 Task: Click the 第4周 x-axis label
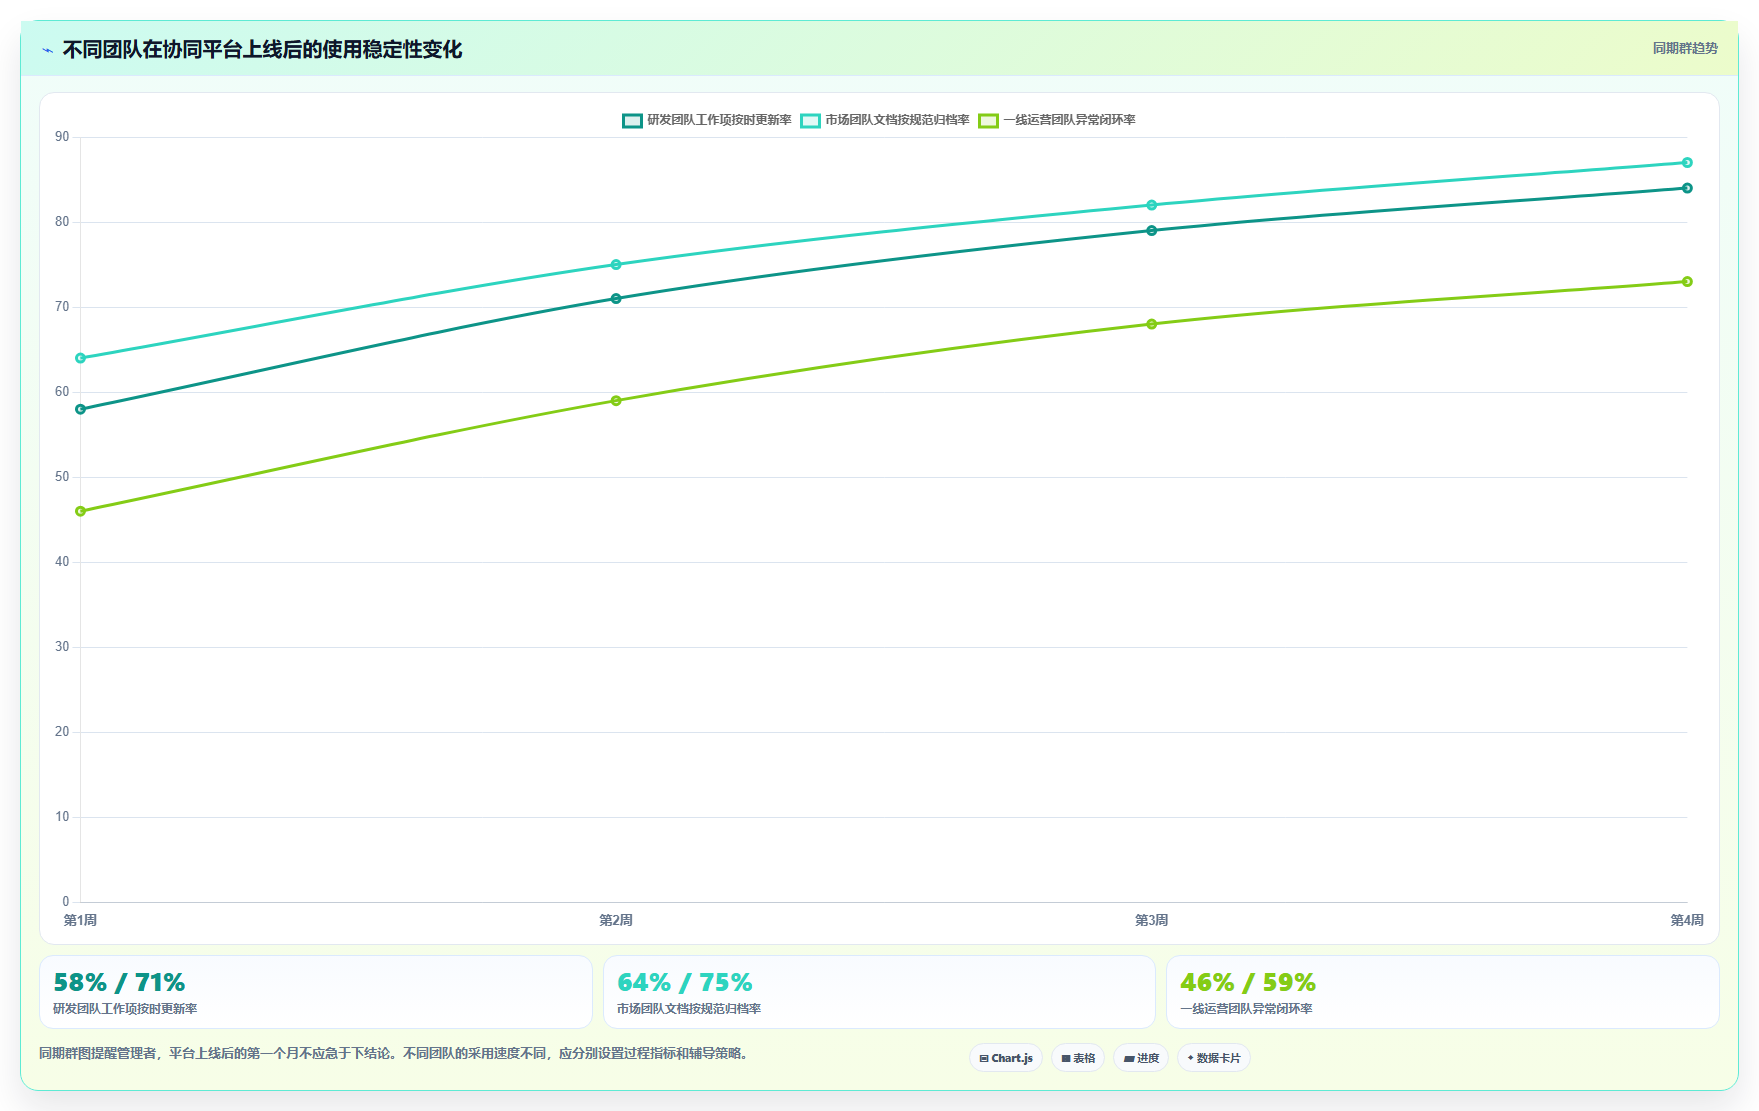coord(1687,920)
